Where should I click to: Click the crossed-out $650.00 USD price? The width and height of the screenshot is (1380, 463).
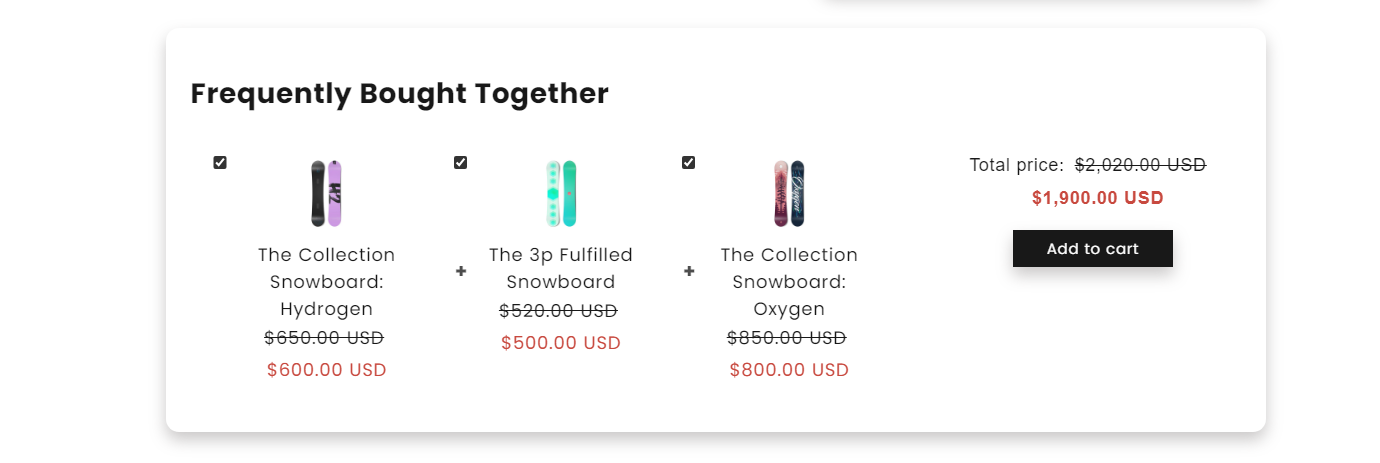(x=324, y=338)
